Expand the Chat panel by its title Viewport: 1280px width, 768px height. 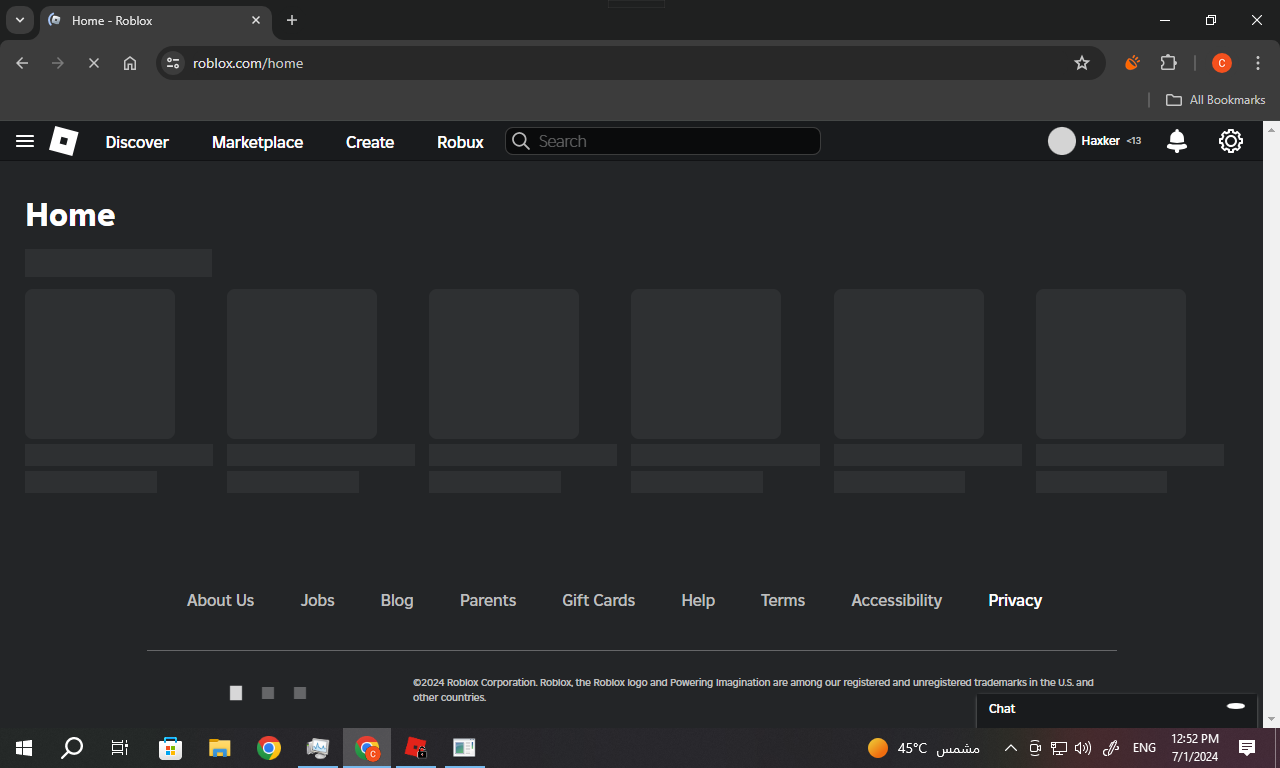1002,709
